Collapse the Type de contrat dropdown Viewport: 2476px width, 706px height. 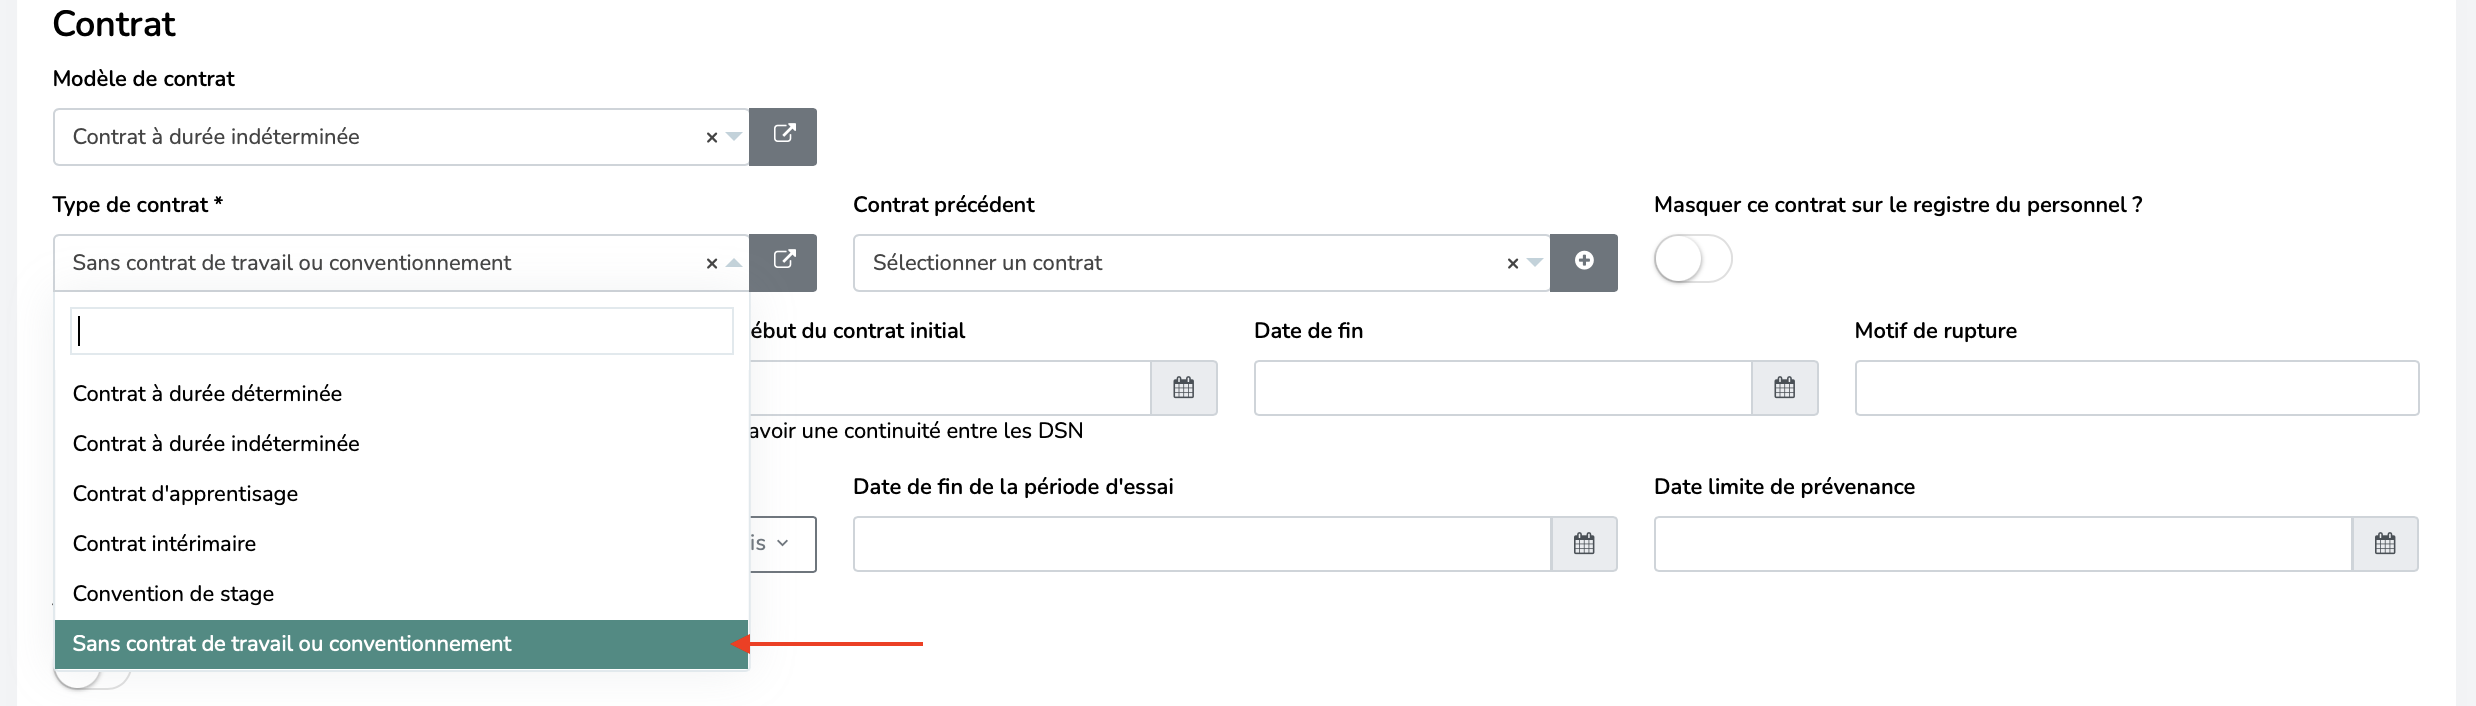pos(734,263)
